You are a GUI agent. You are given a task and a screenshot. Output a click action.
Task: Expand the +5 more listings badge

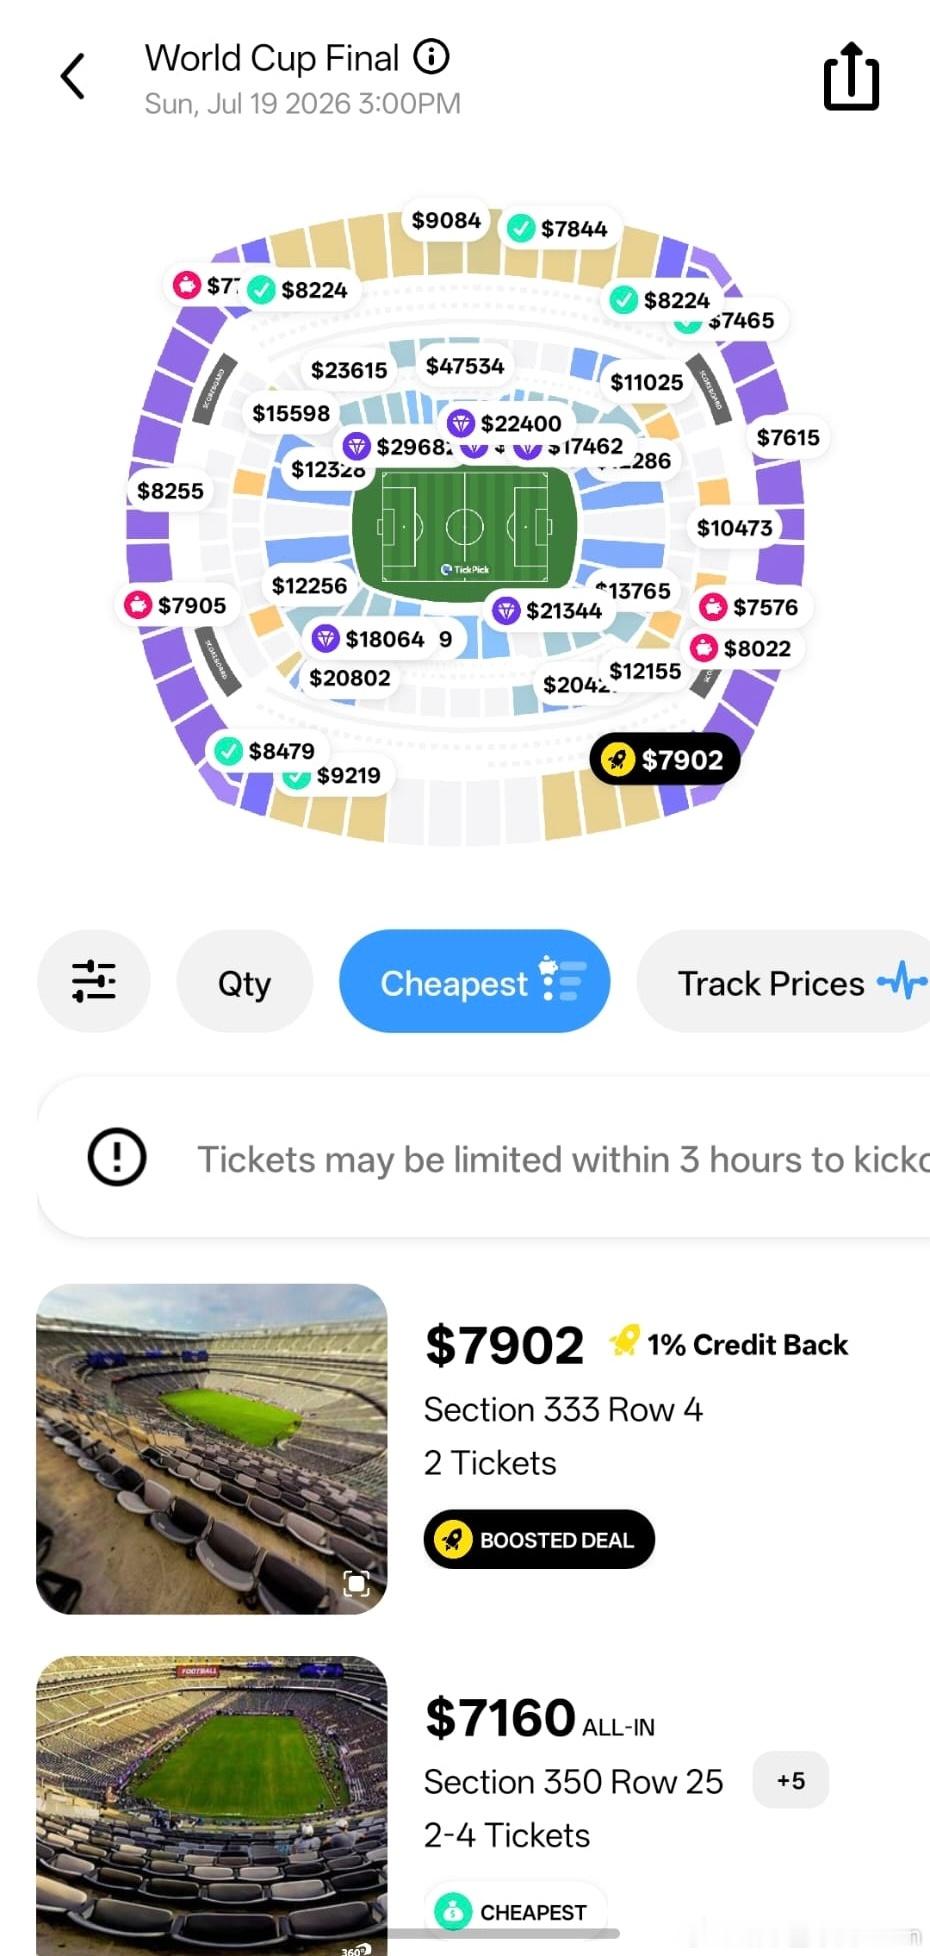point(790,1780)
